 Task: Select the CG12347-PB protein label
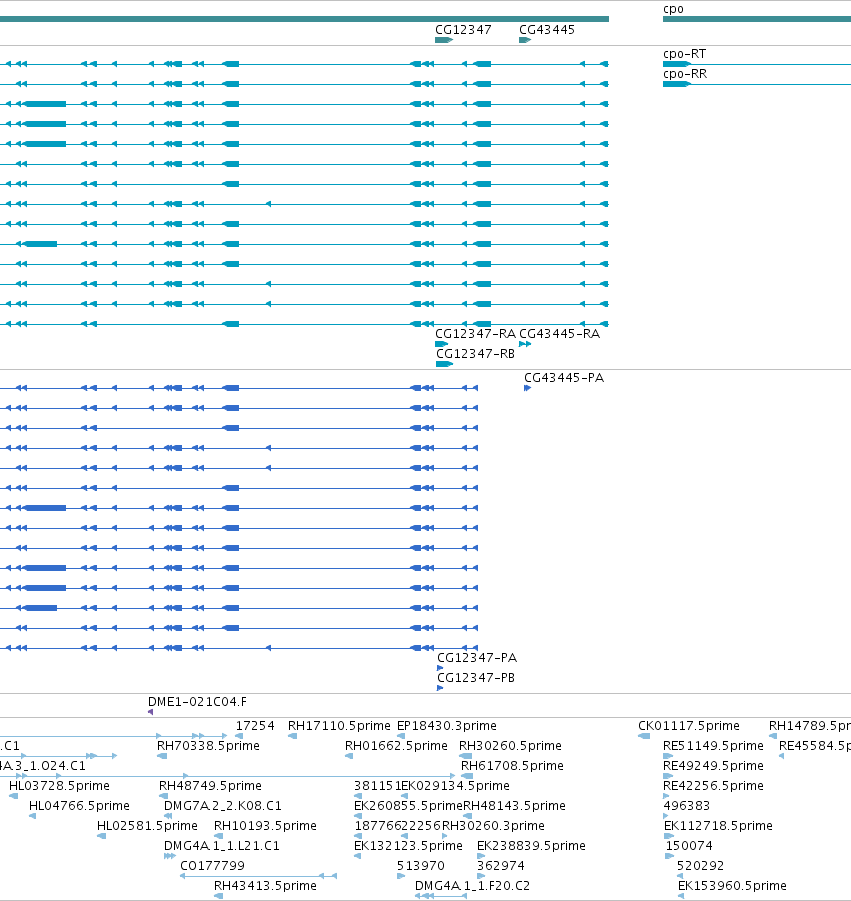[x=476, y=678]
